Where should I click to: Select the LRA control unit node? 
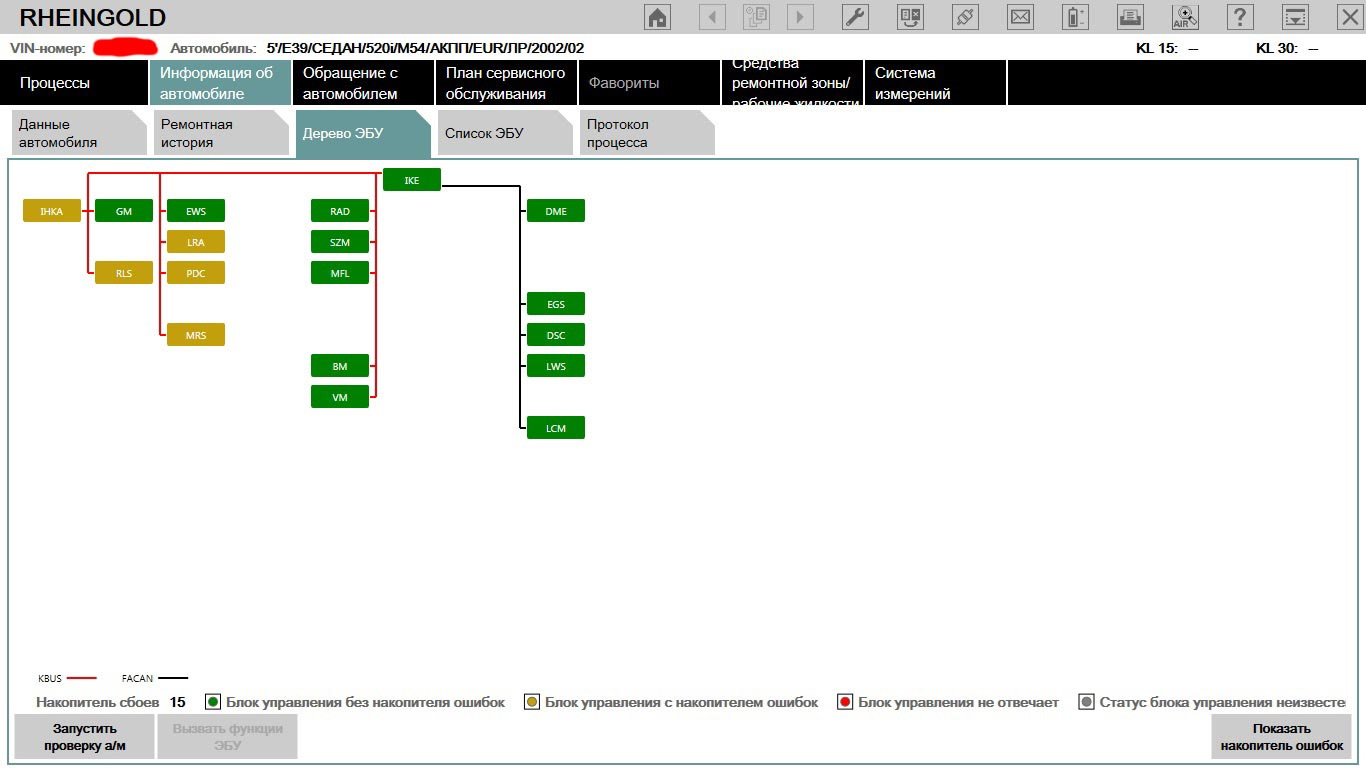[x=196, y=242]
